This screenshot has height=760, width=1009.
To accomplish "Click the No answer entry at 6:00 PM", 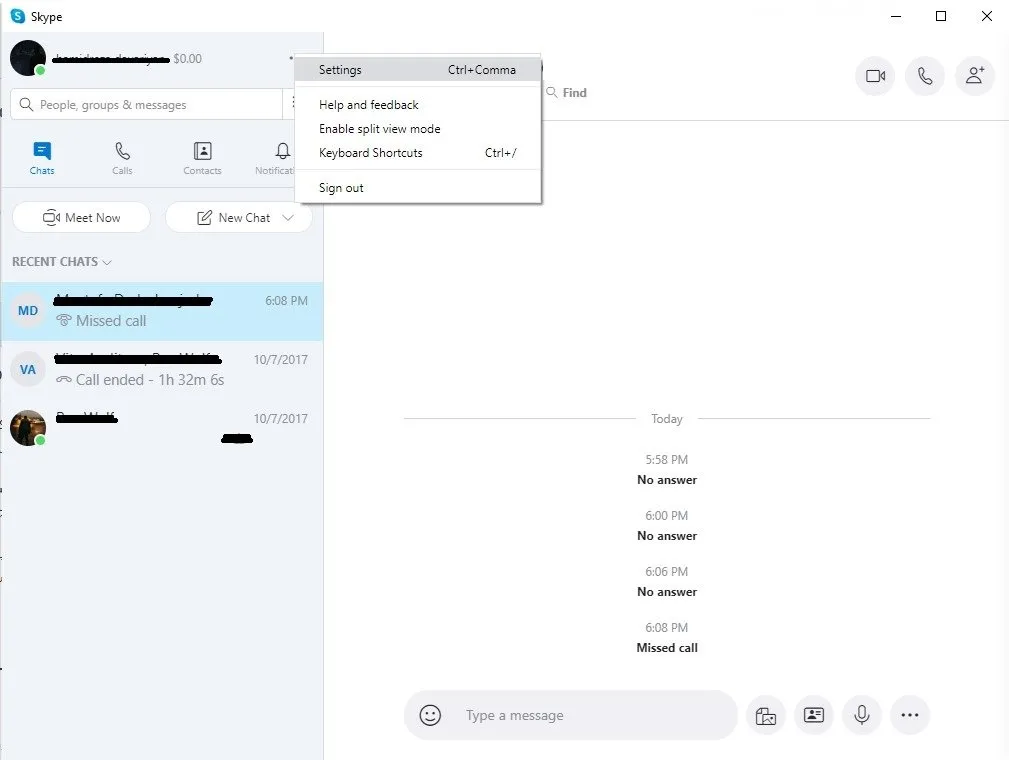I will [667, 536].
